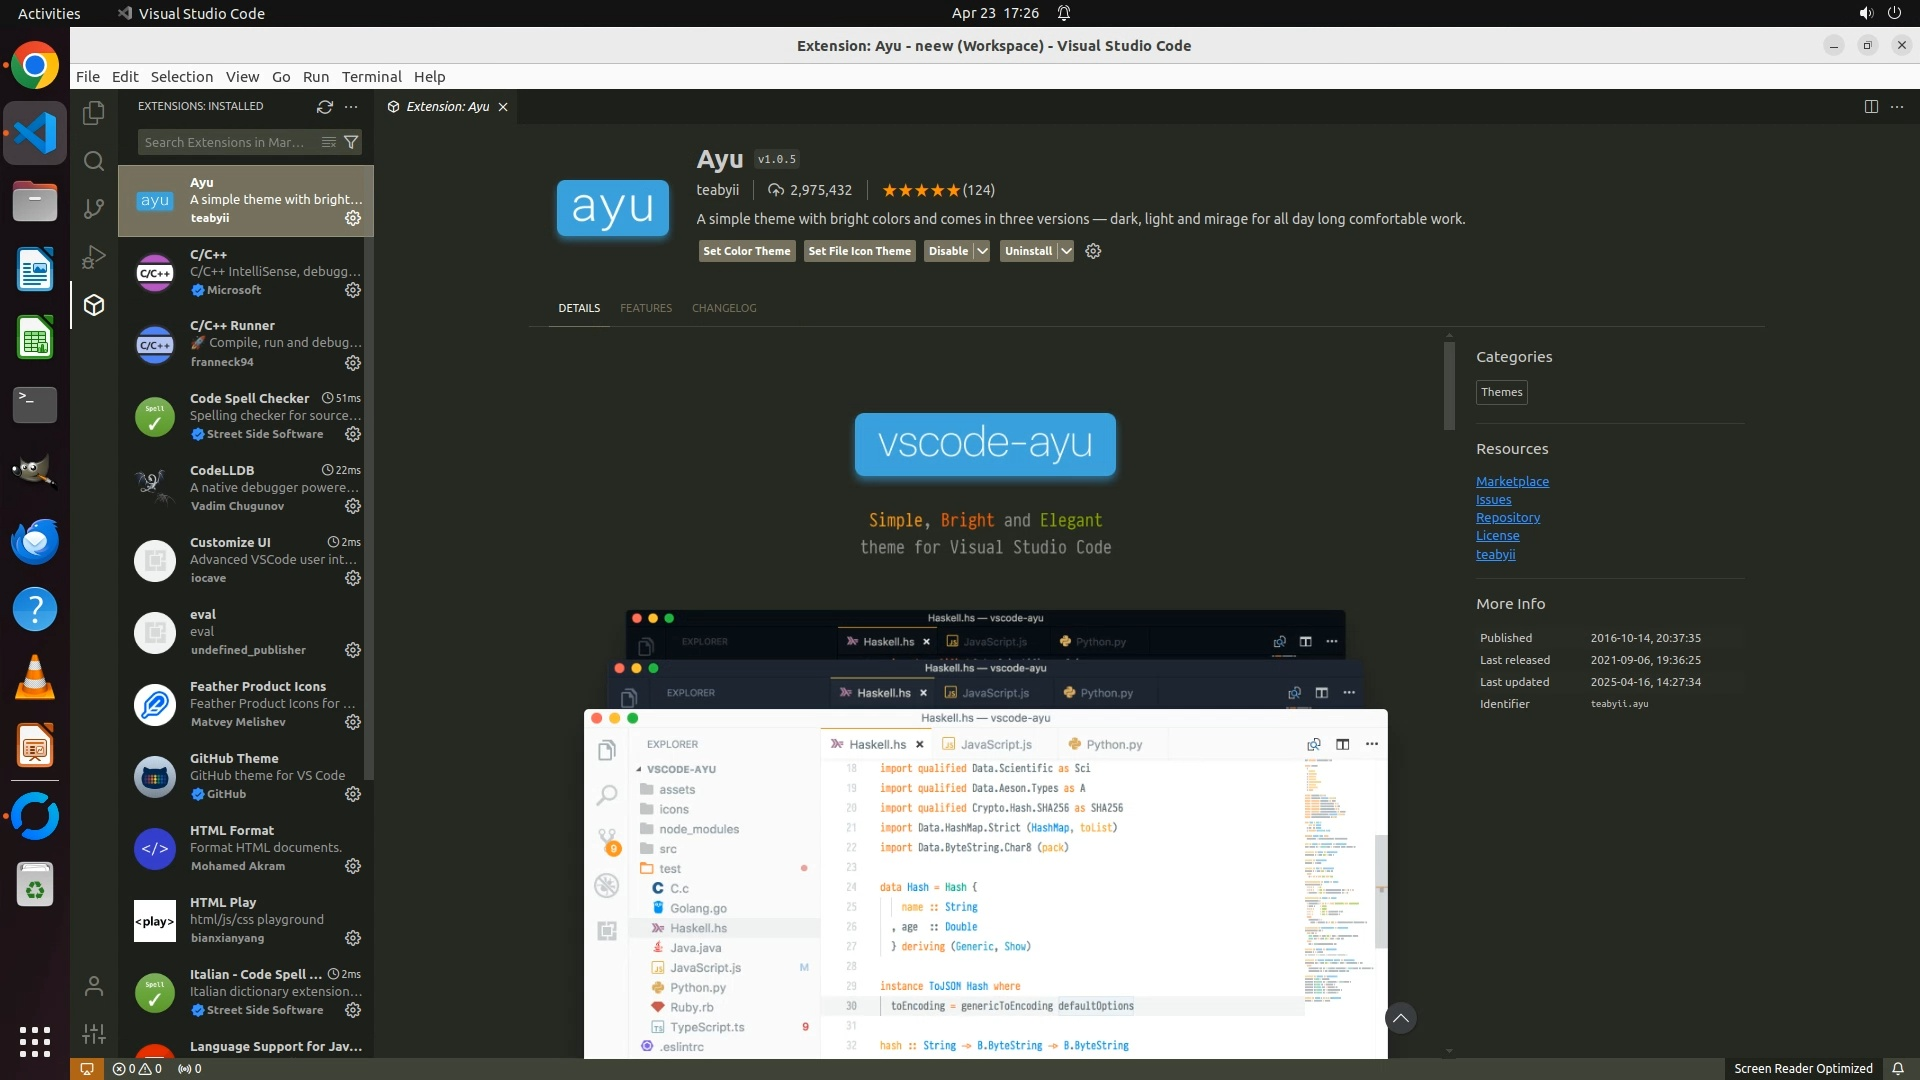Open the Terminal menu

pos(371,77)
